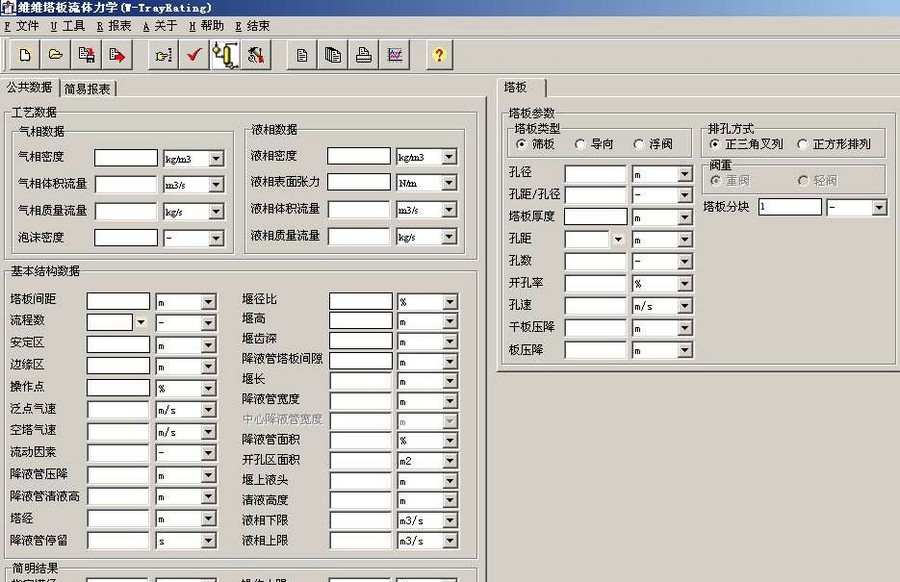
Task: Run the calculation with the red checkmark icon
Action: 193,55
